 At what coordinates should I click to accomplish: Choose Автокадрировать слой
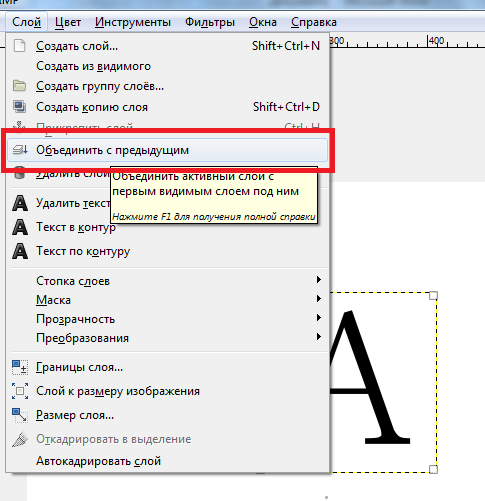(x=98, y=461)
